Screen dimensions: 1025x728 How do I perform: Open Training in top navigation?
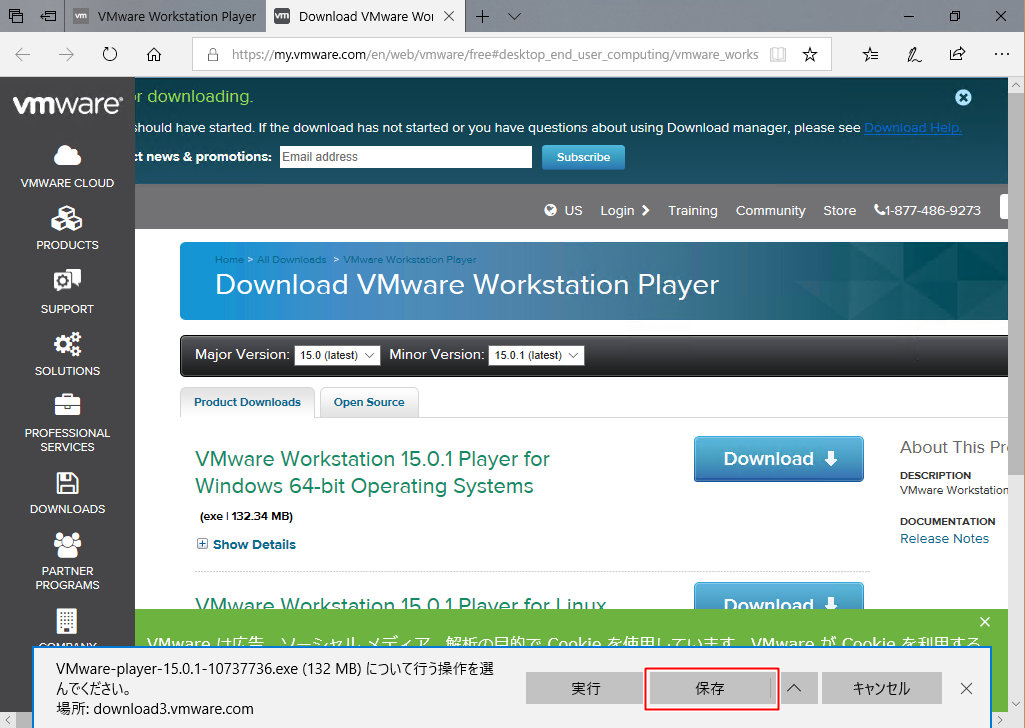coord(692,210)
